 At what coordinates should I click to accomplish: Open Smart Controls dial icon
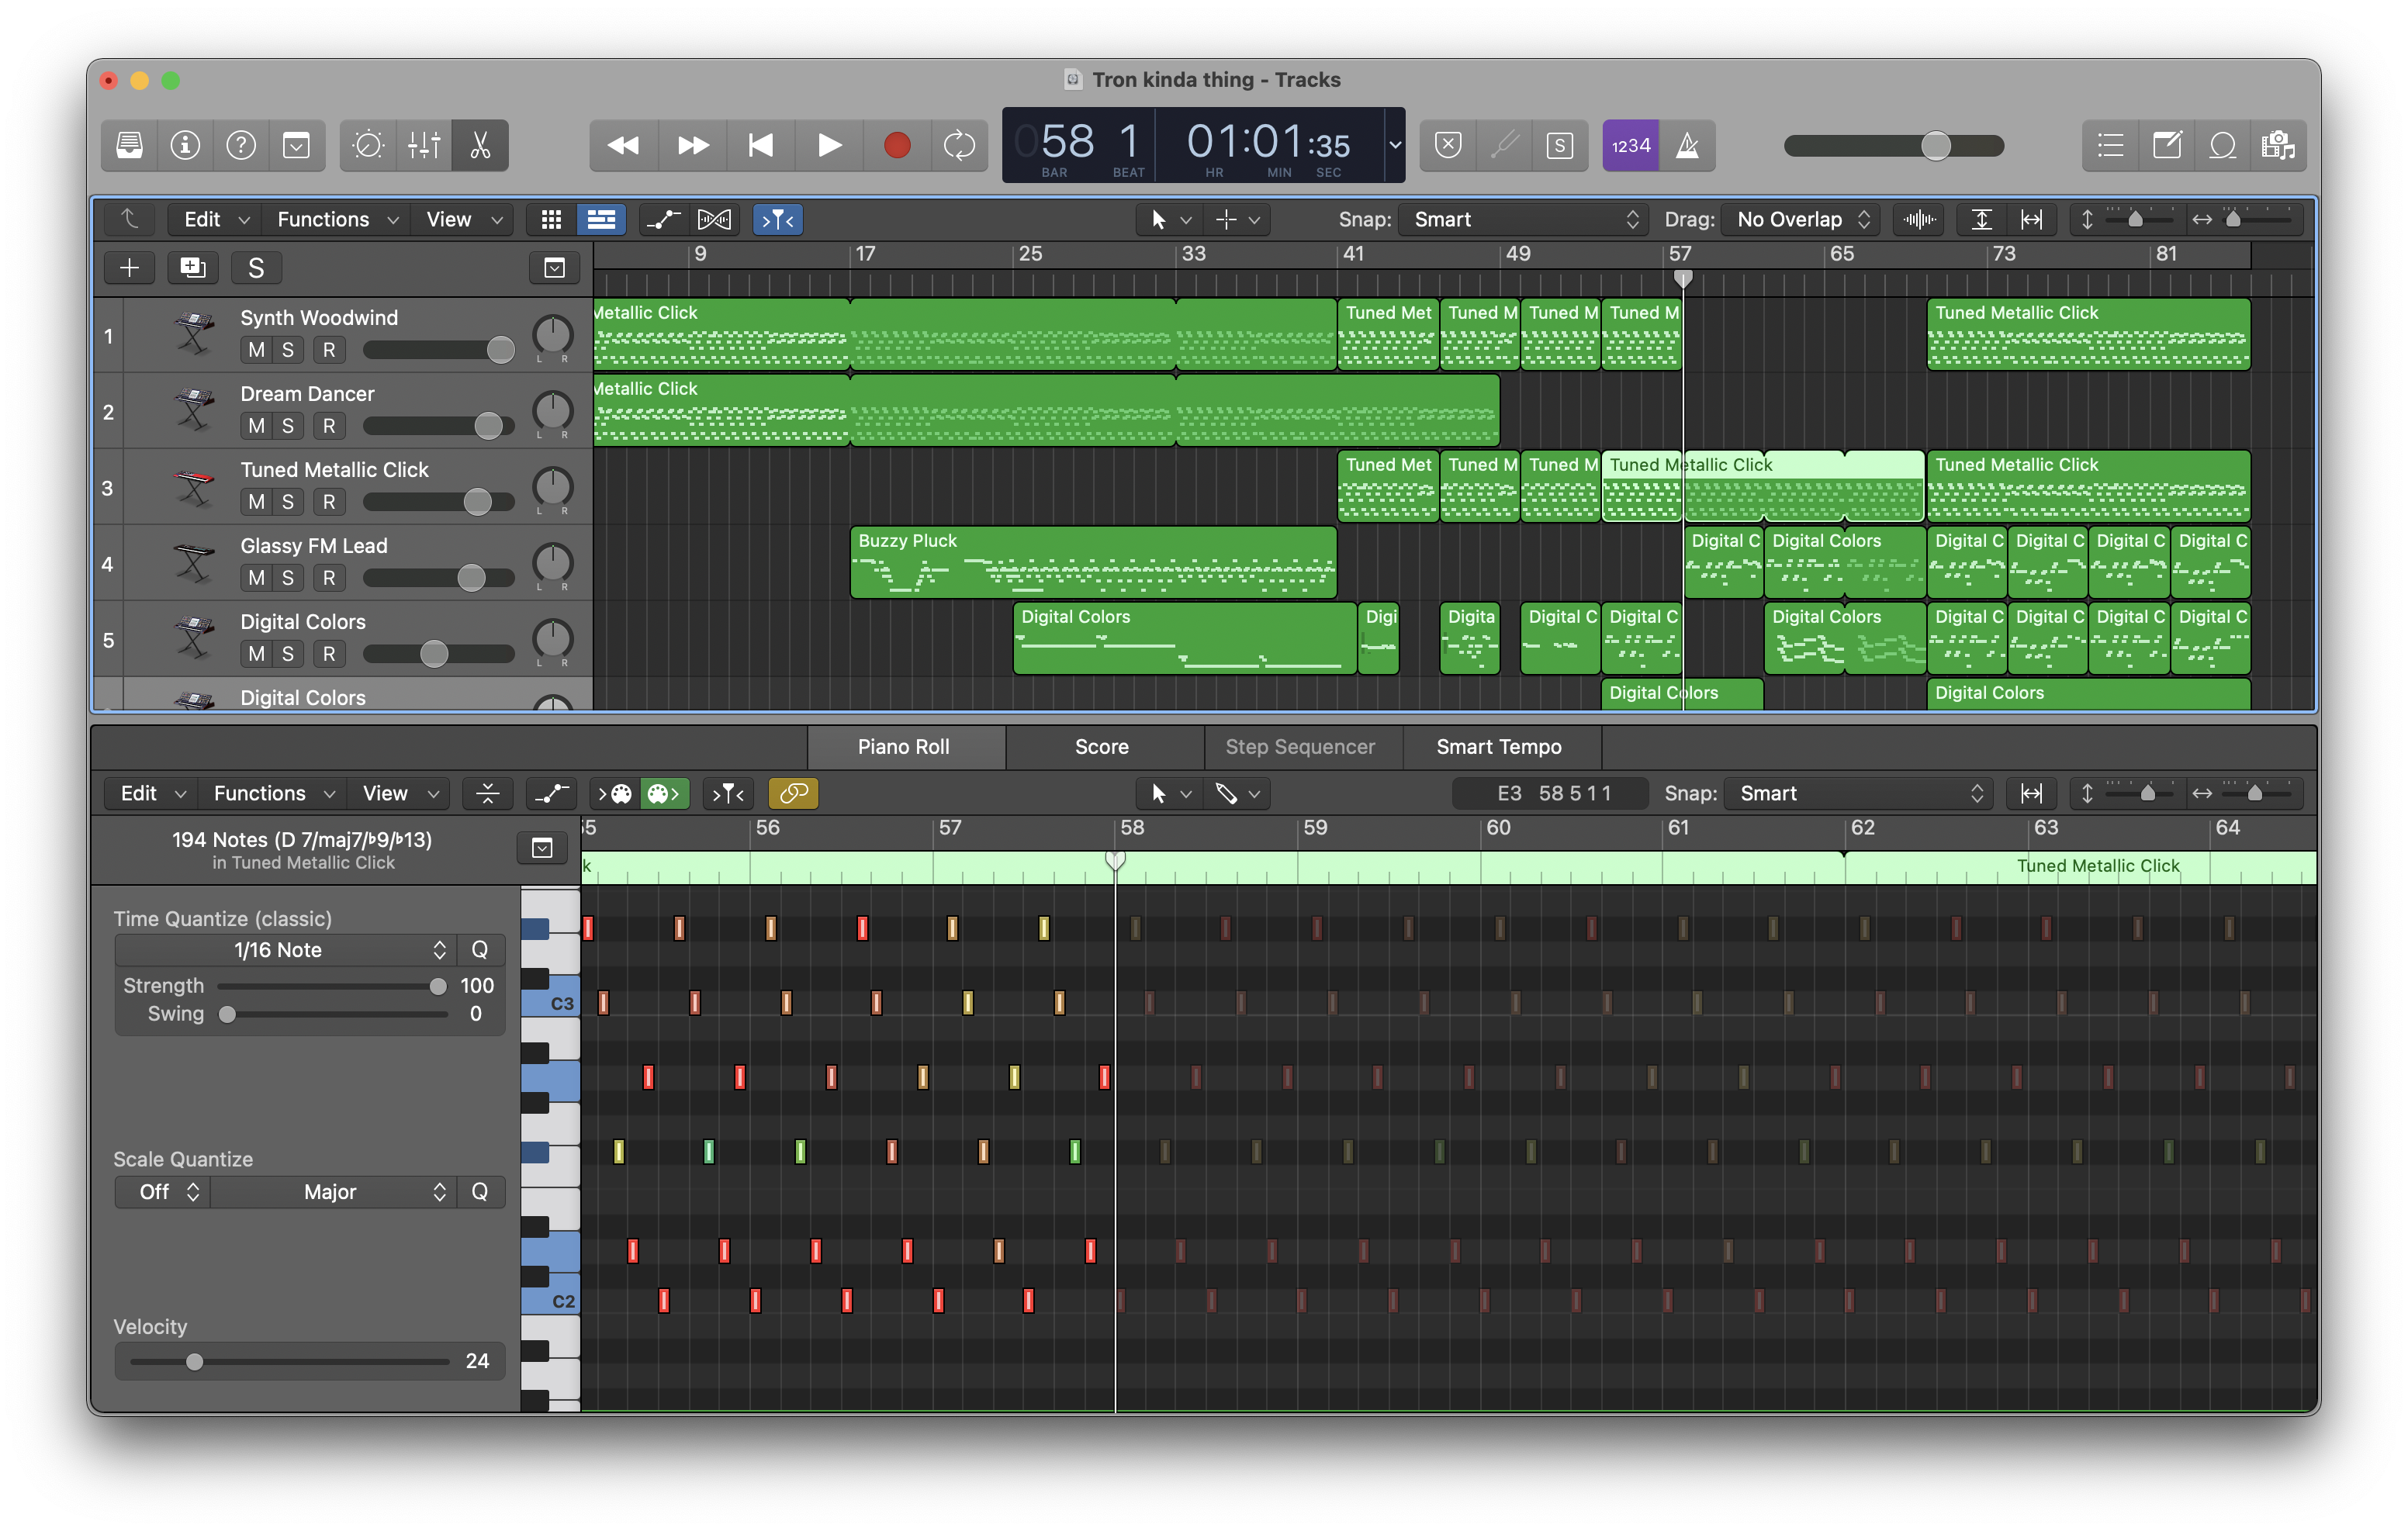[368, 146]
